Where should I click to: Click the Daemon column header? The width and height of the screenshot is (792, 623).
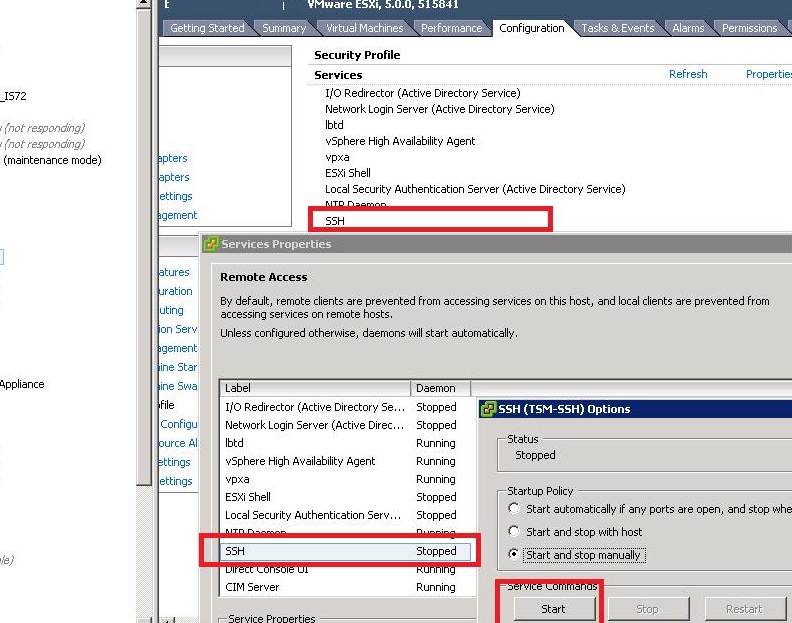(440, 388)
